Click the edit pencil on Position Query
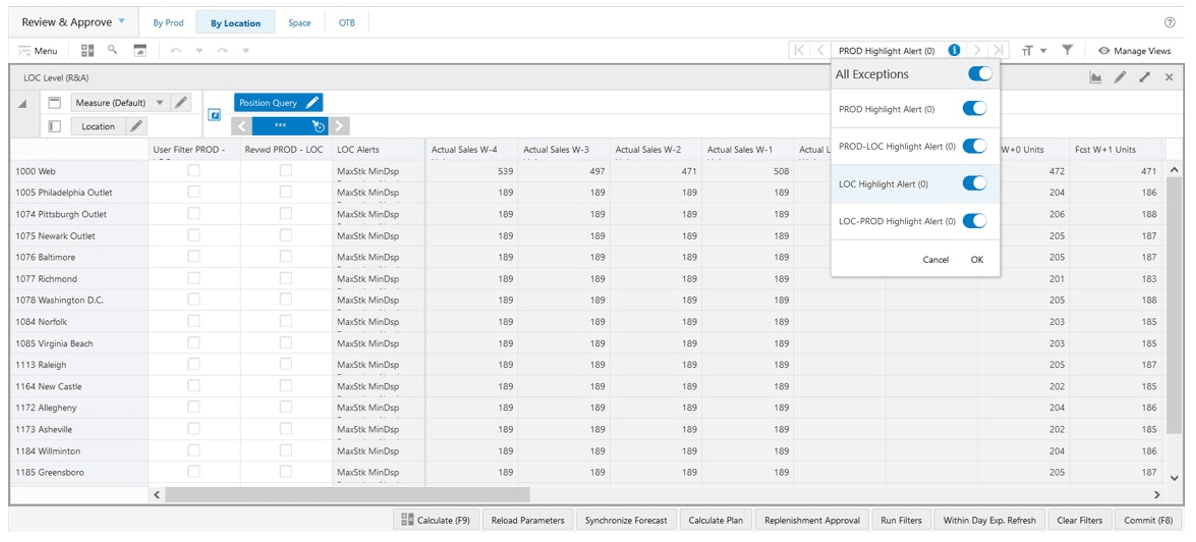 (x=311, y=103)
